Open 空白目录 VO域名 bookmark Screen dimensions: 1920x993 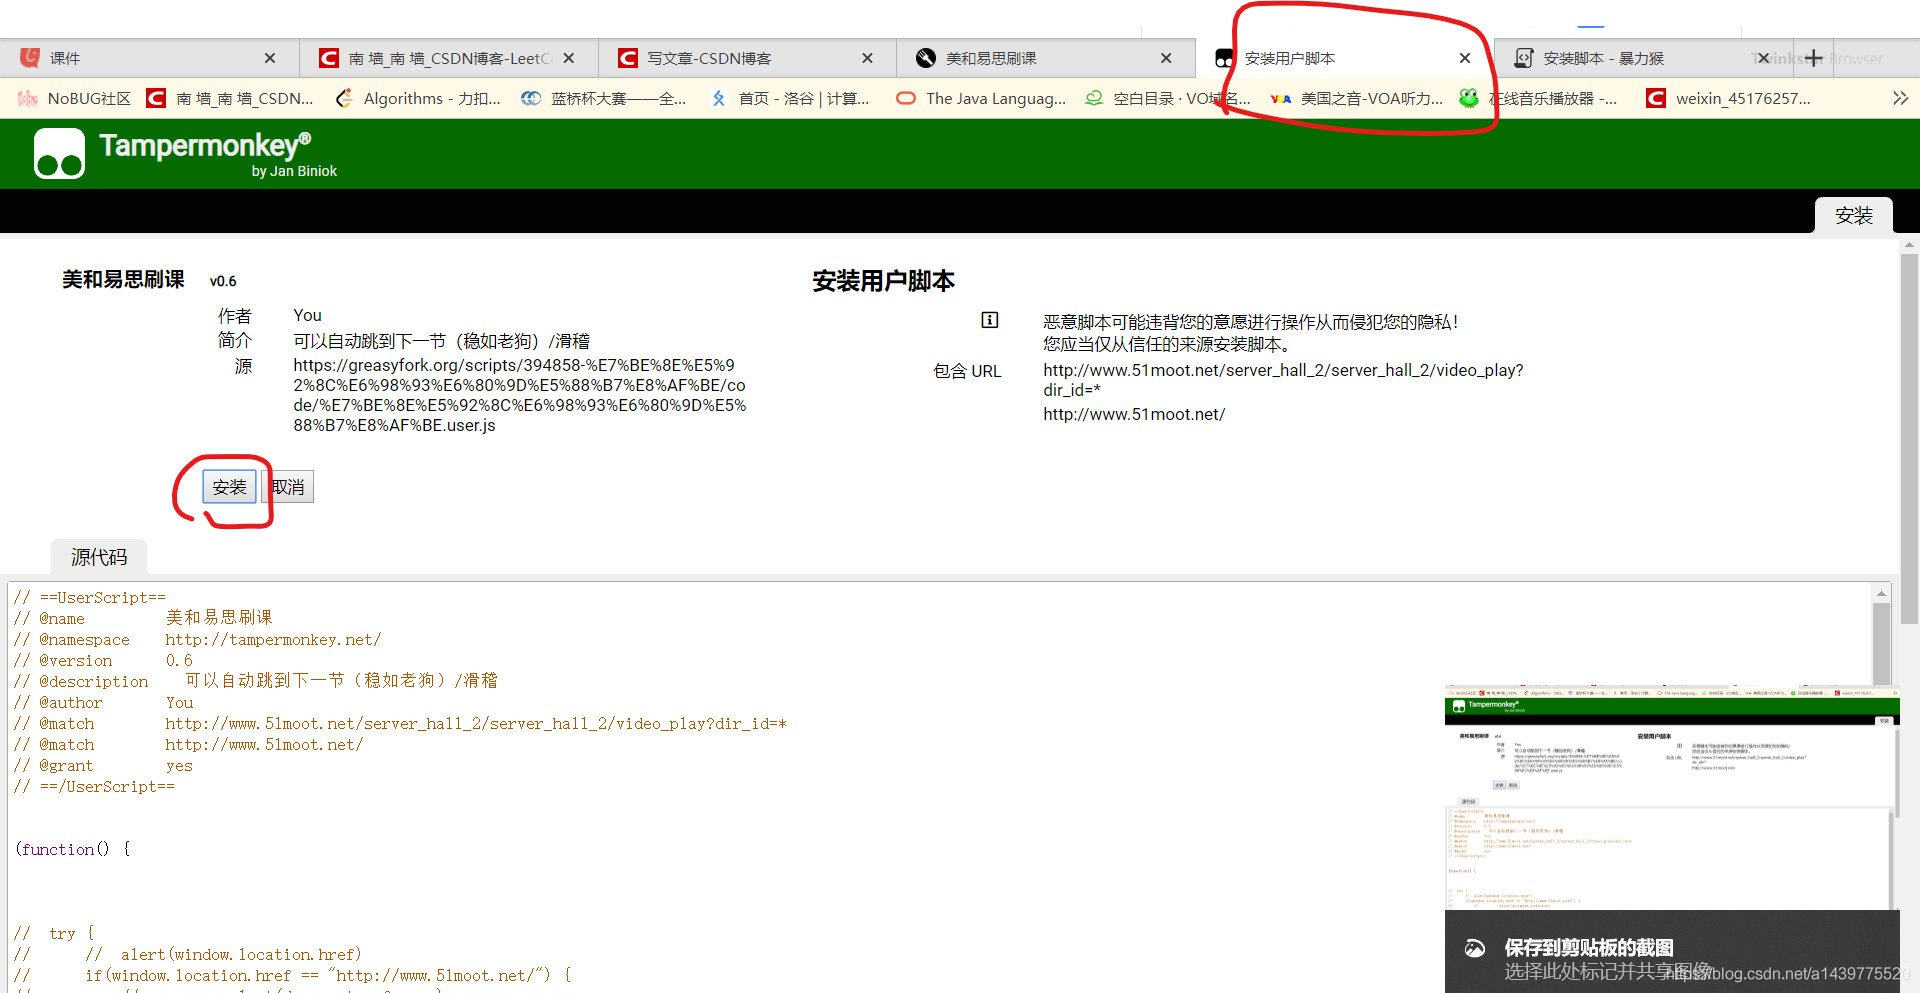(x=1168, y=98)
